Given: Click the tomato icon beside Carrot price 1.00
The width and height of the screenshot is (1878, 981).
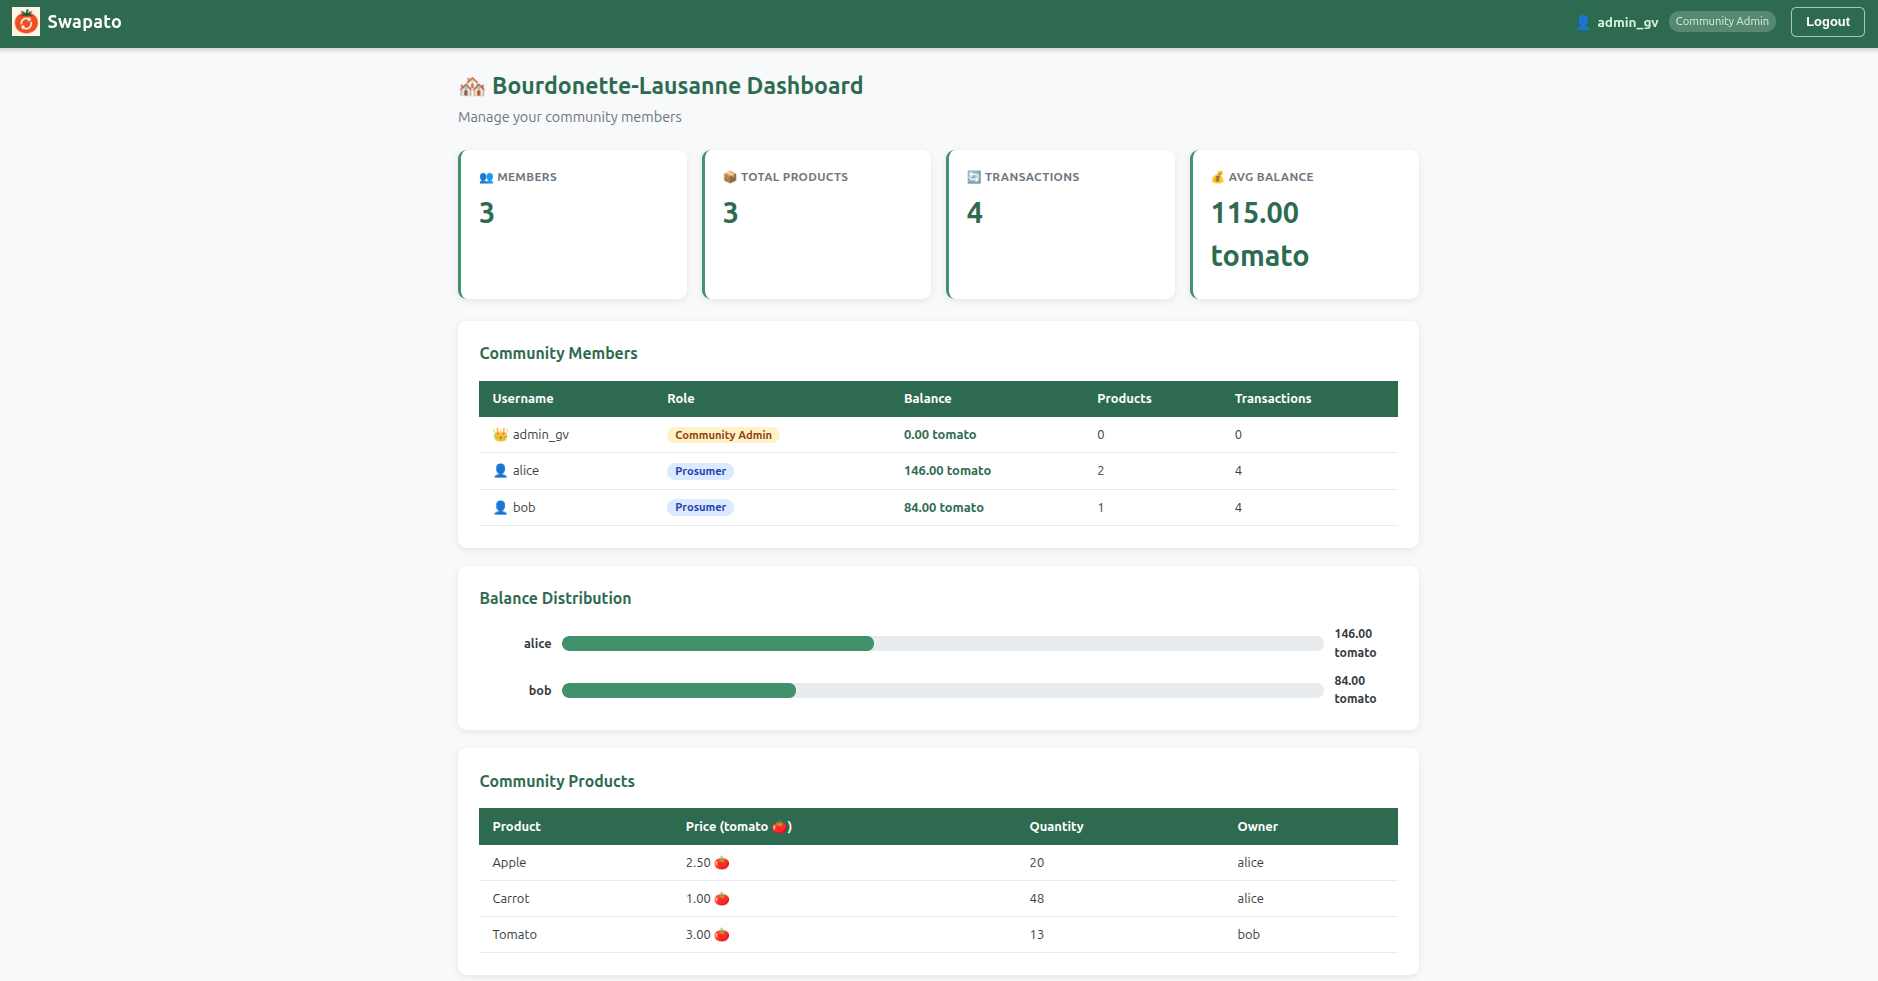Looking at the screenshot, I should 722,899.
